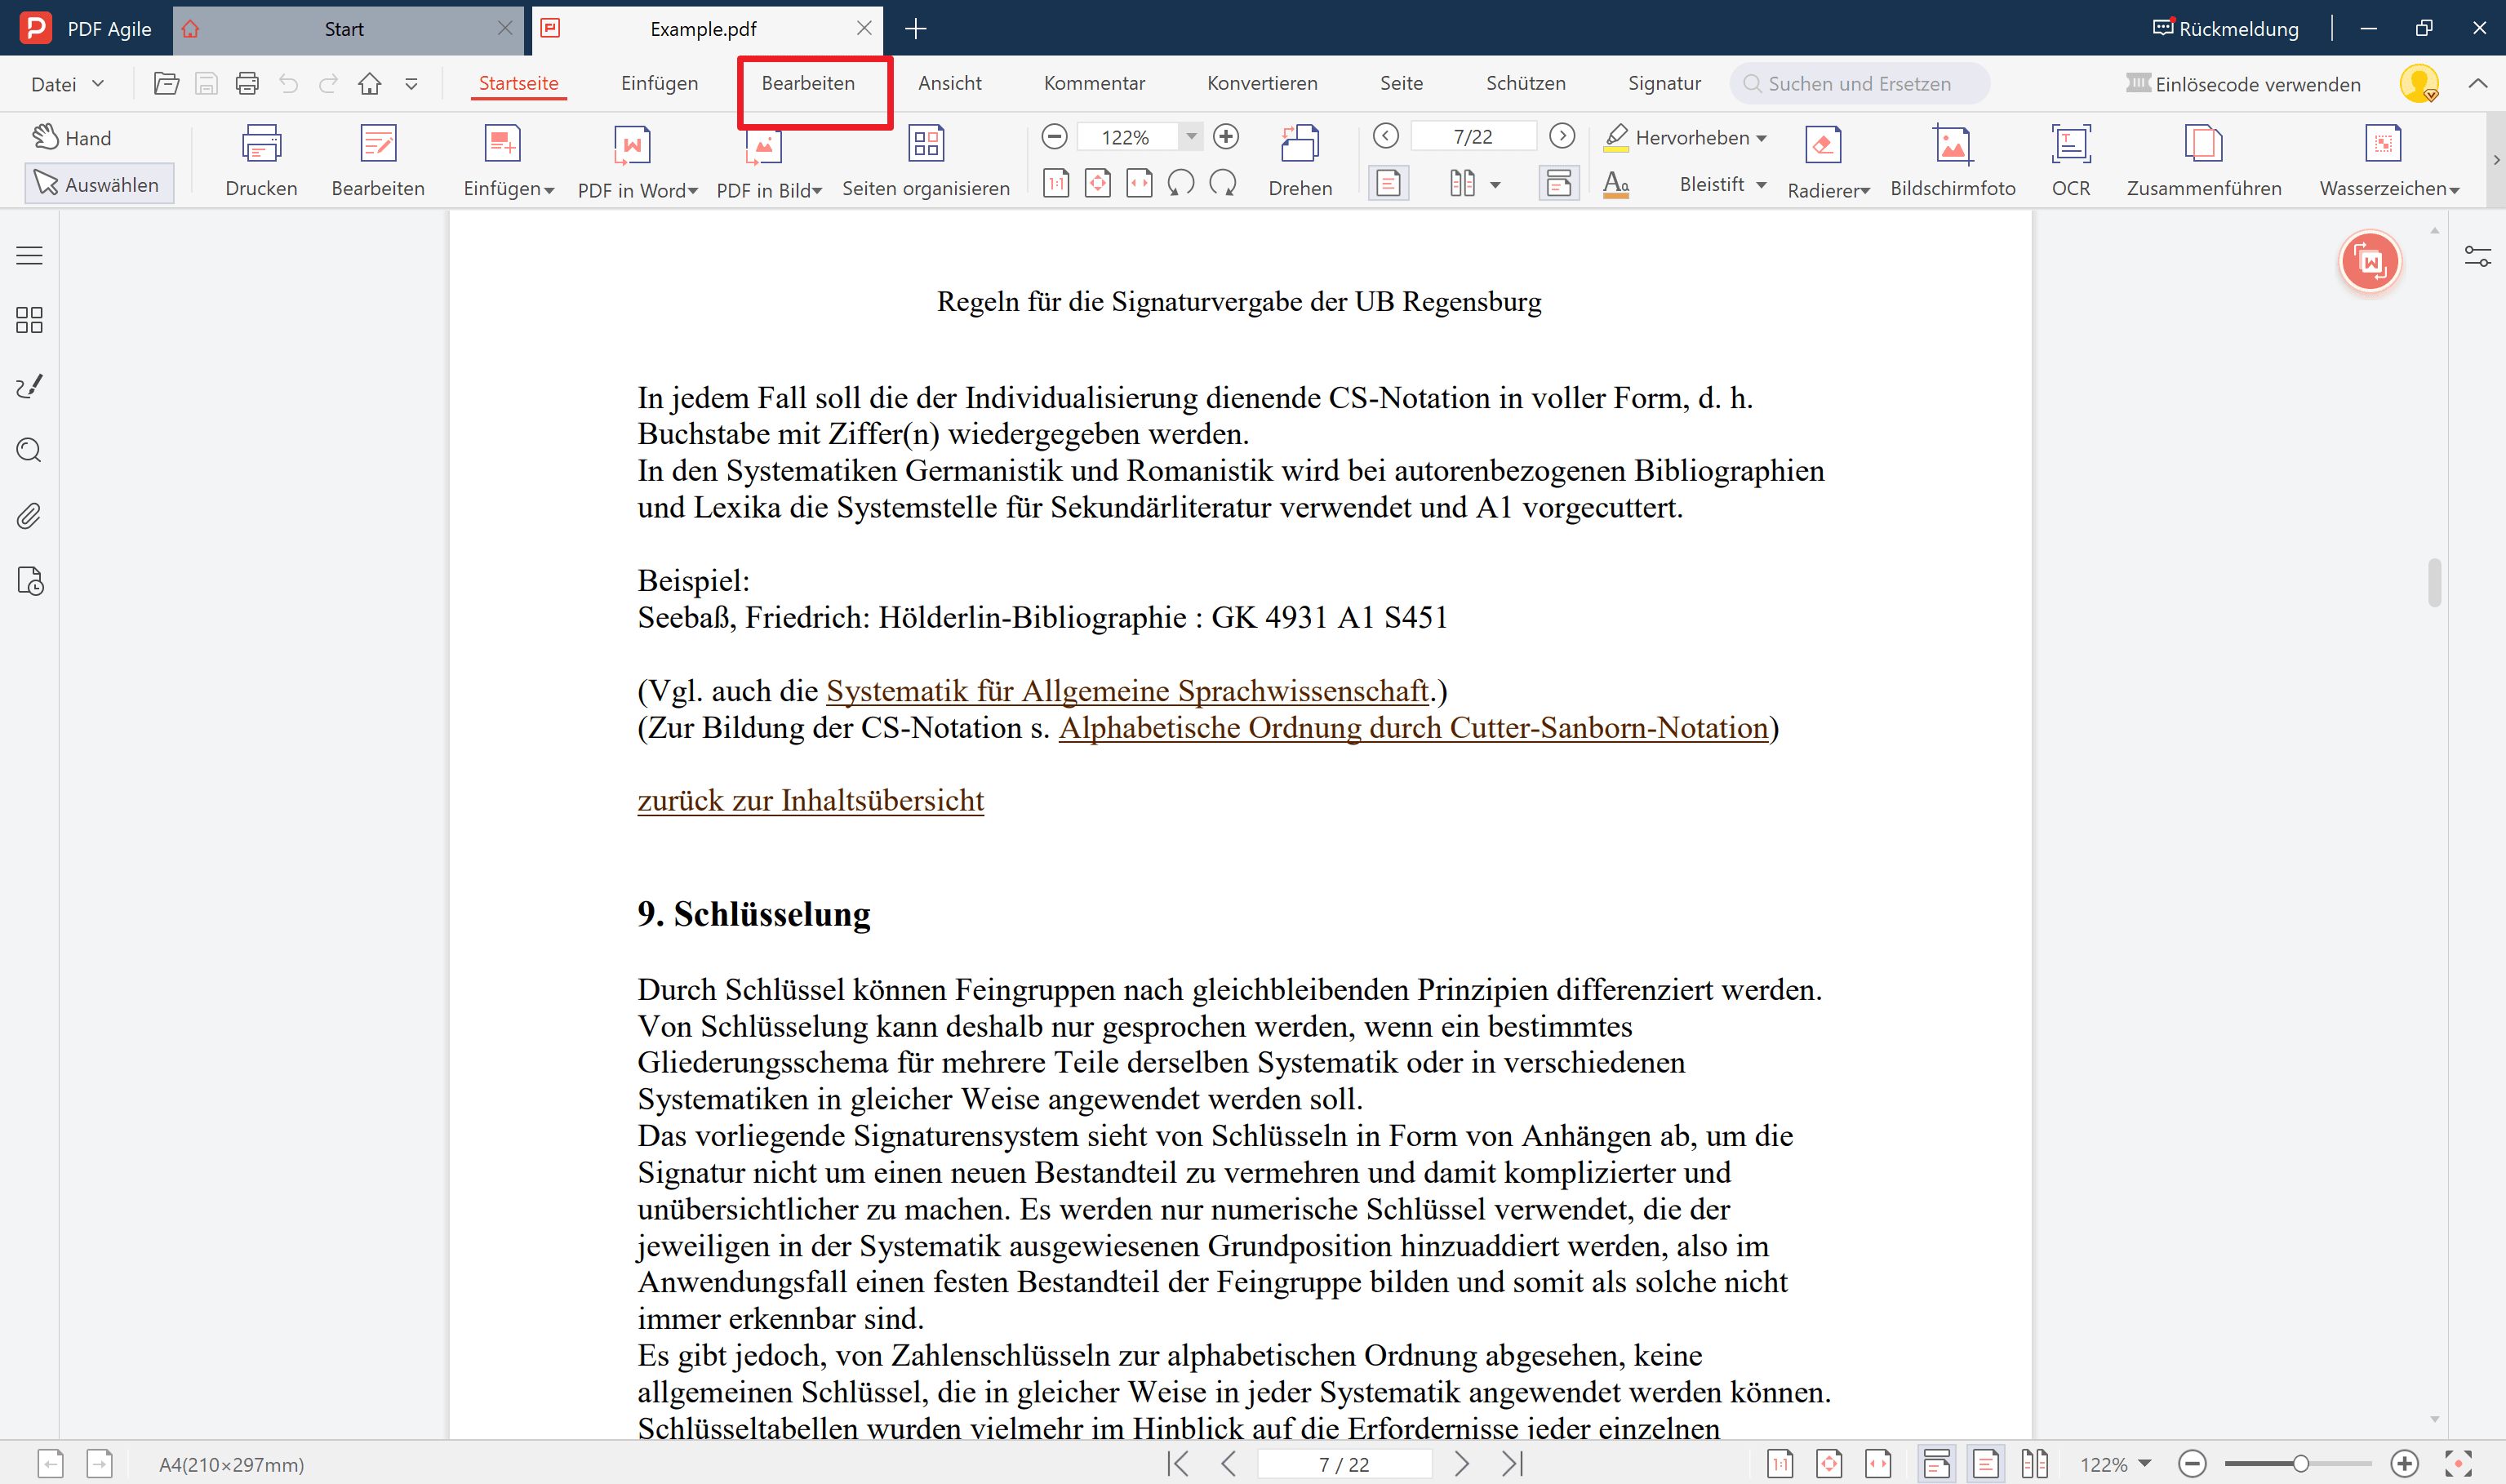Activate the Hand tool
The height and width of the screenshot is (1484, 2506).
click(x=71, y=137)
